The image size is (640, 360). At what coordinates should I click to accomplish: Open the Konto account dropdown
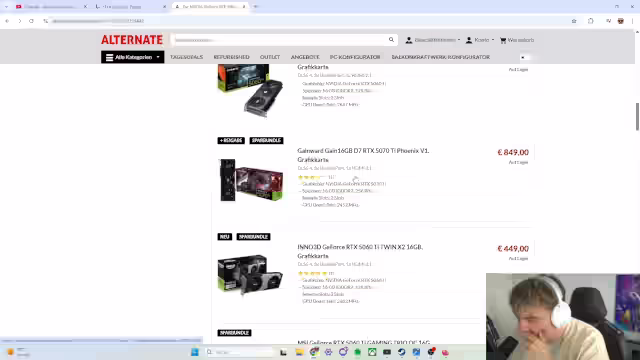[x=480, y=40]
